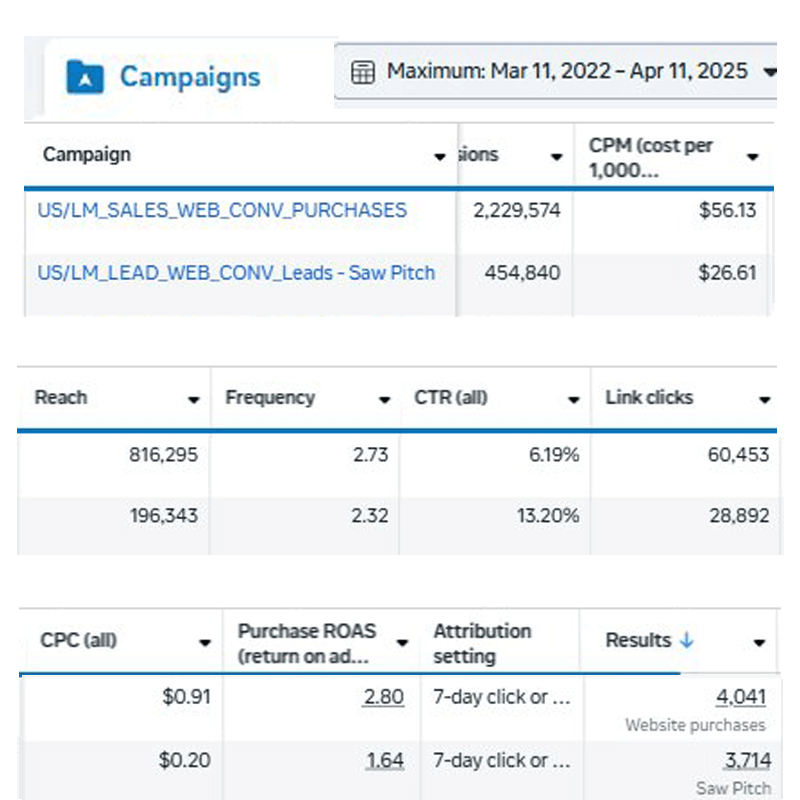This screenshot has width=800, height=800.
Task: Click the 2.80 Purchase ROAS value
Action: click(384, 698)
